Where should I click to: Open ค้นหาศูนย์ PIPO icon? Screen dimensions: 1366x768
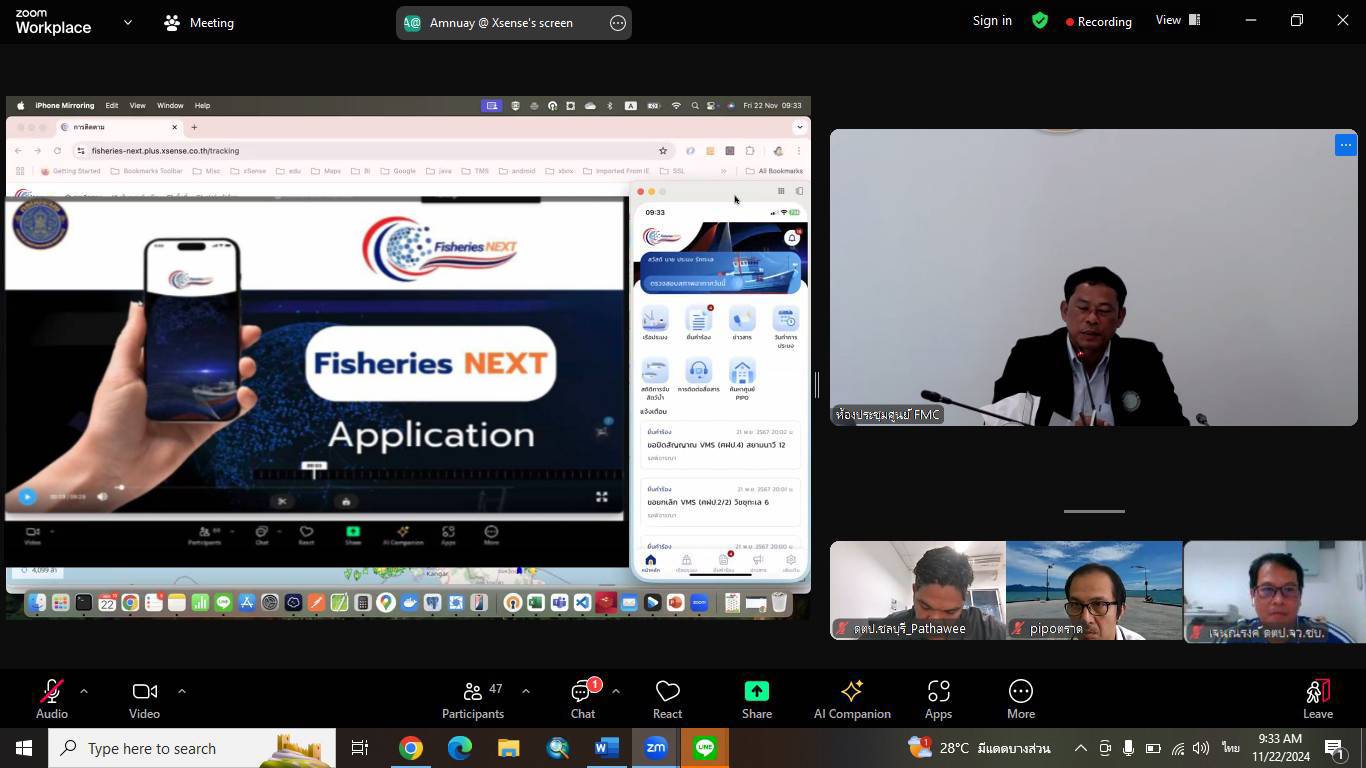point(742,380)
